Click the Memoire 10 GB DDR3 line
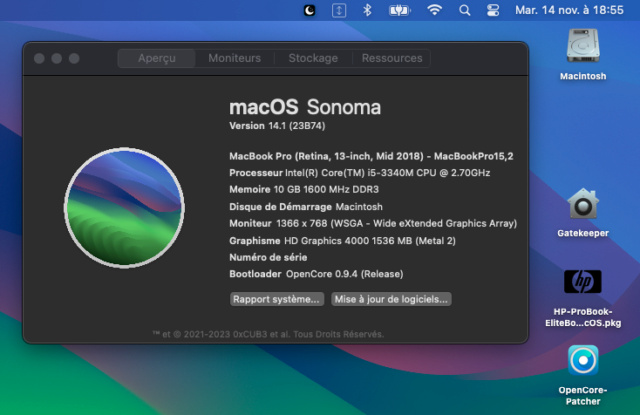This screenshot has height=415, width=640. [304, 190]
